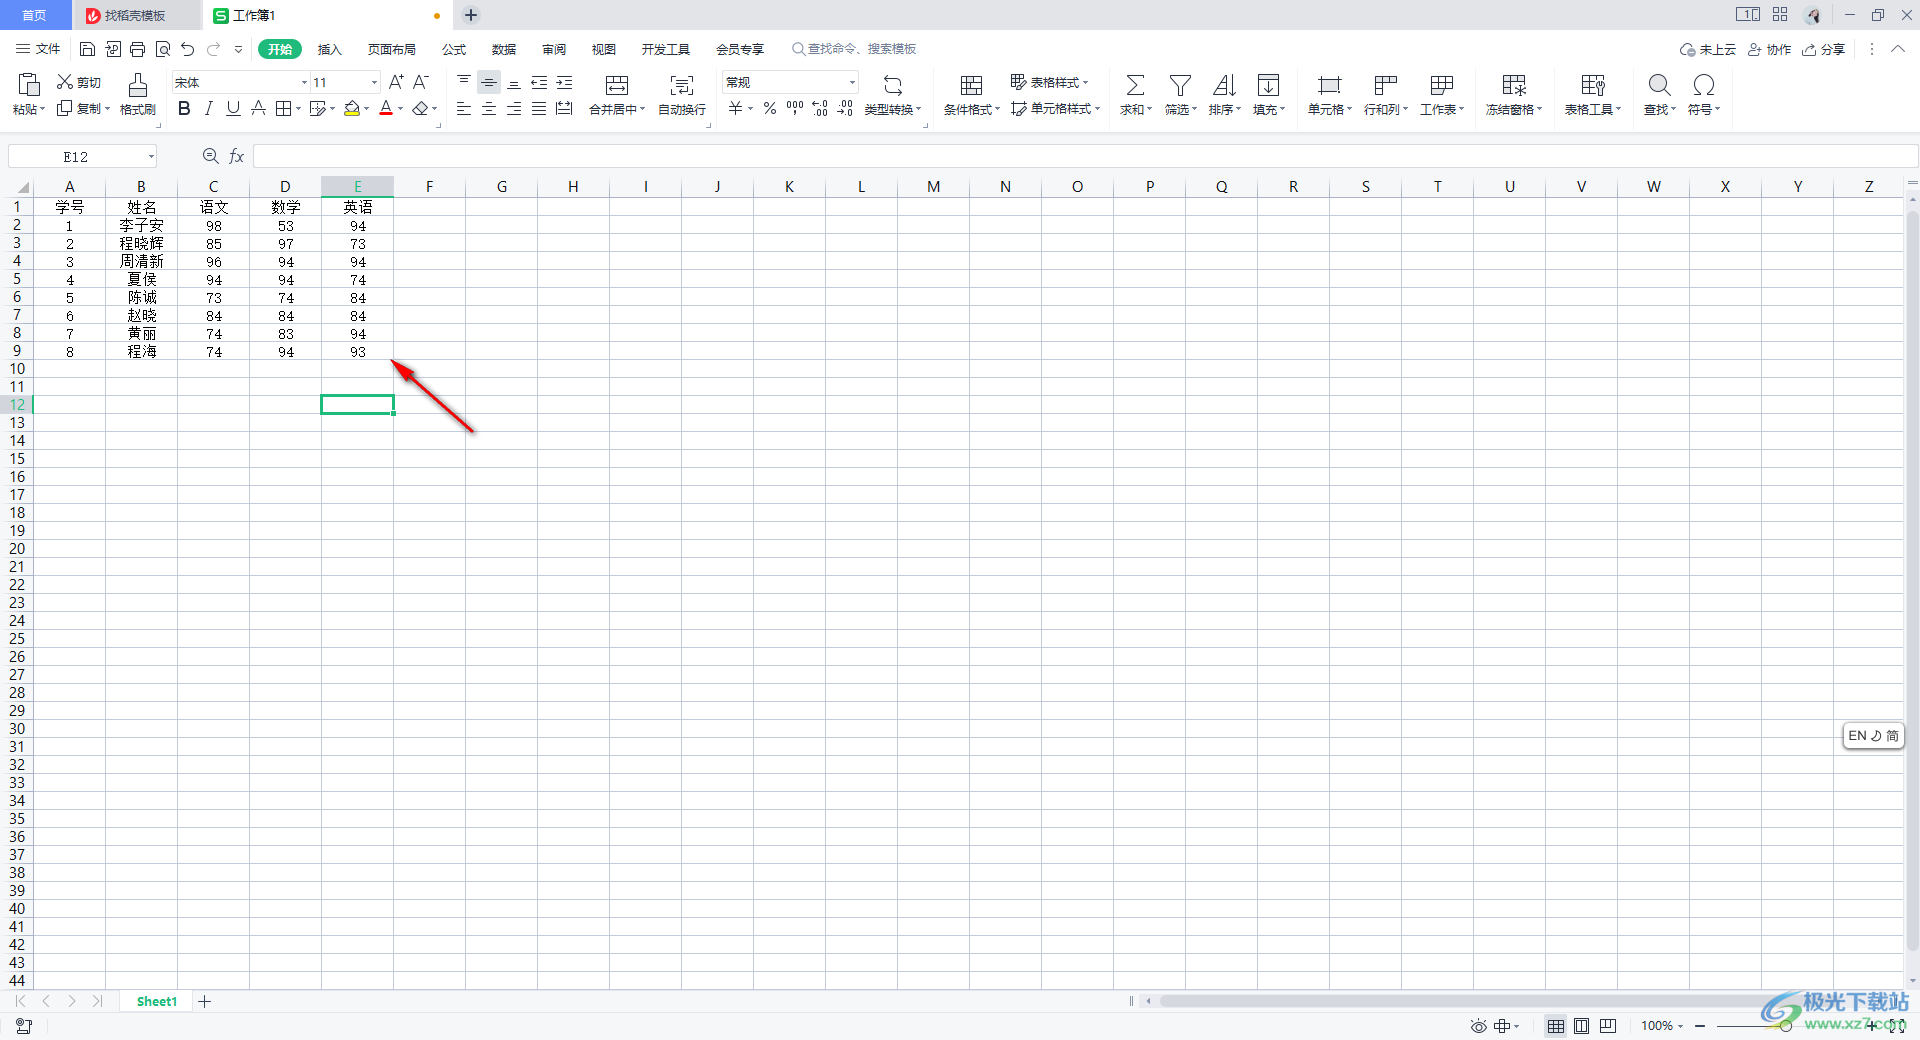The image size is (1920, 1040).
Task: Open the Formulas (公式) tab
Action: (454, 49)
